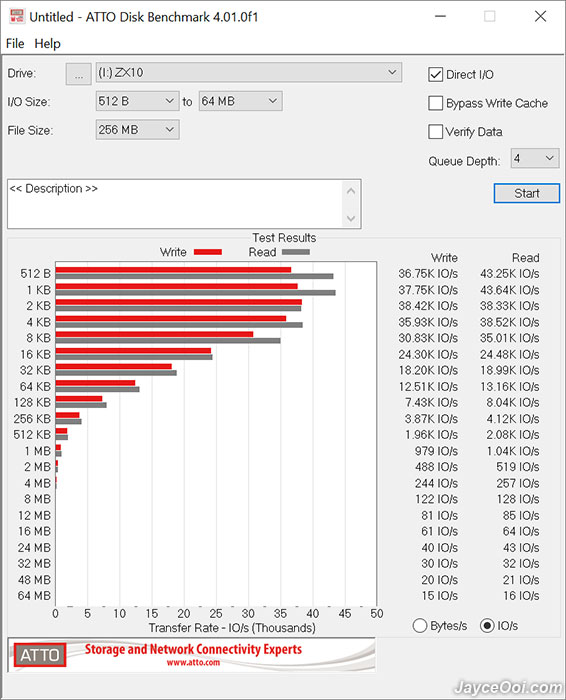566x700 pixels.
Task: Click the description box scroll down arrow
Action: (x=351, y=218)
